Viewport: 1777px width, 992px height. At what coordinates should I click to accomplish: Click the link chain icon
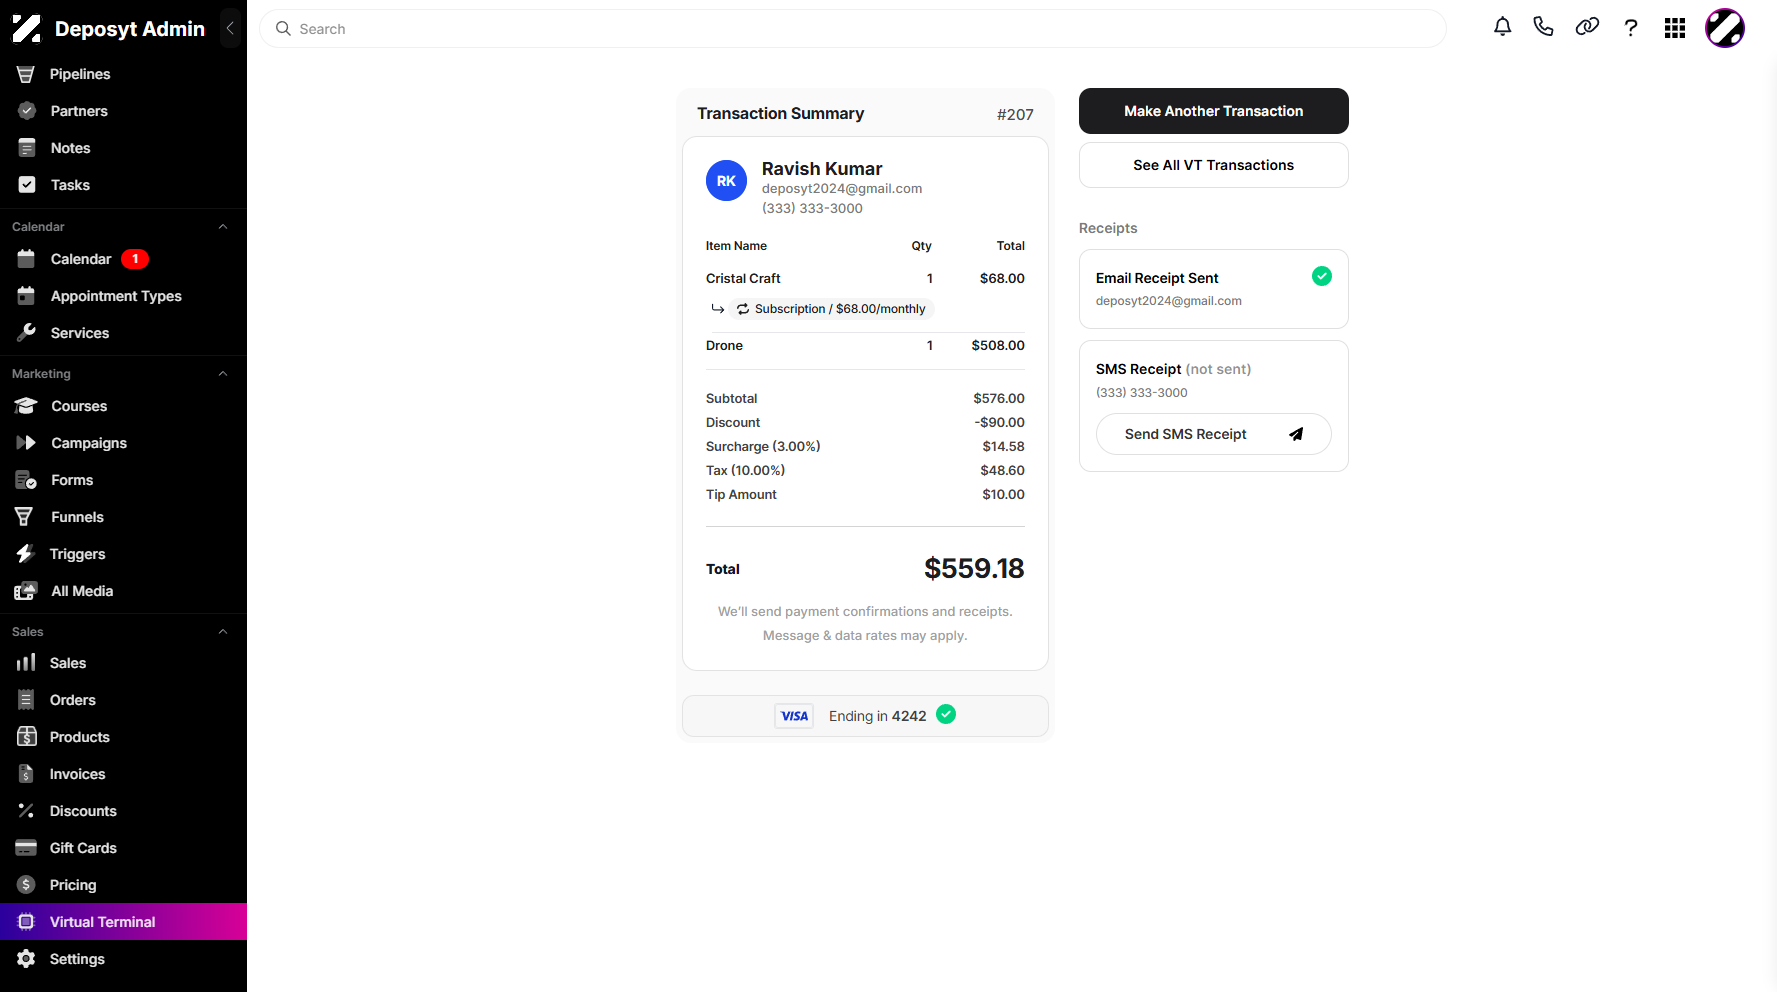pyautogui.click(x=1587, y=27)
